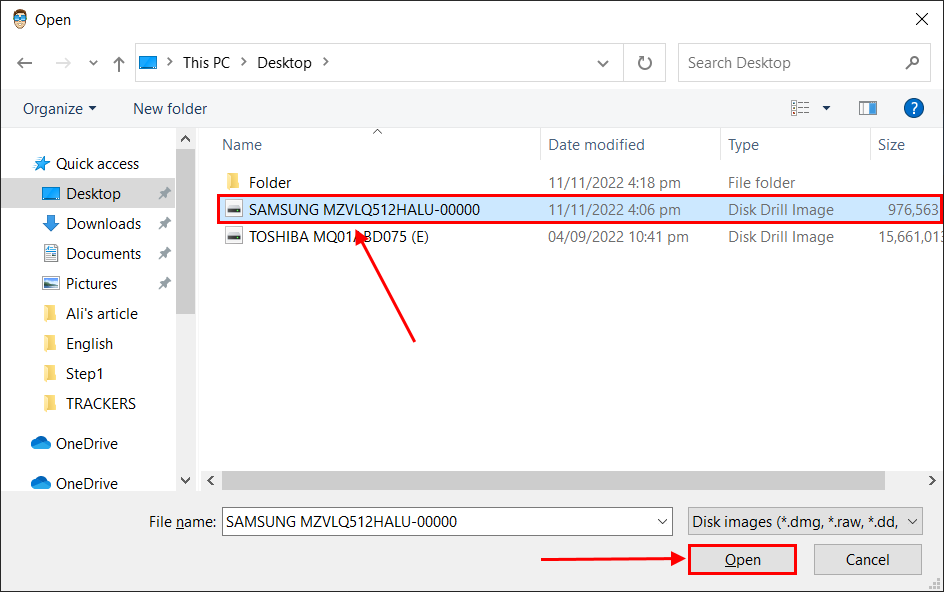Click pin icon next to Desktop
The height and width of the screenshot is (592, 944).
[x=164, y=193]
